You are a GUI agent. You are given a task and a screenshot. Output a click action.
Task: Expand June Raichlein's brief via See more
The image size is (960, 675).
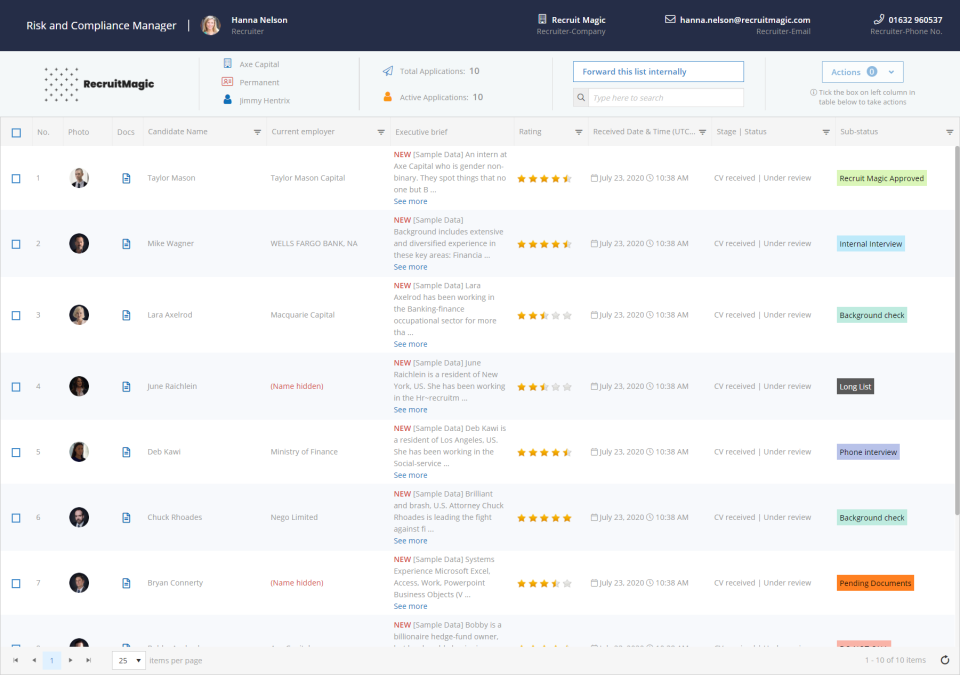click(410, 409)
